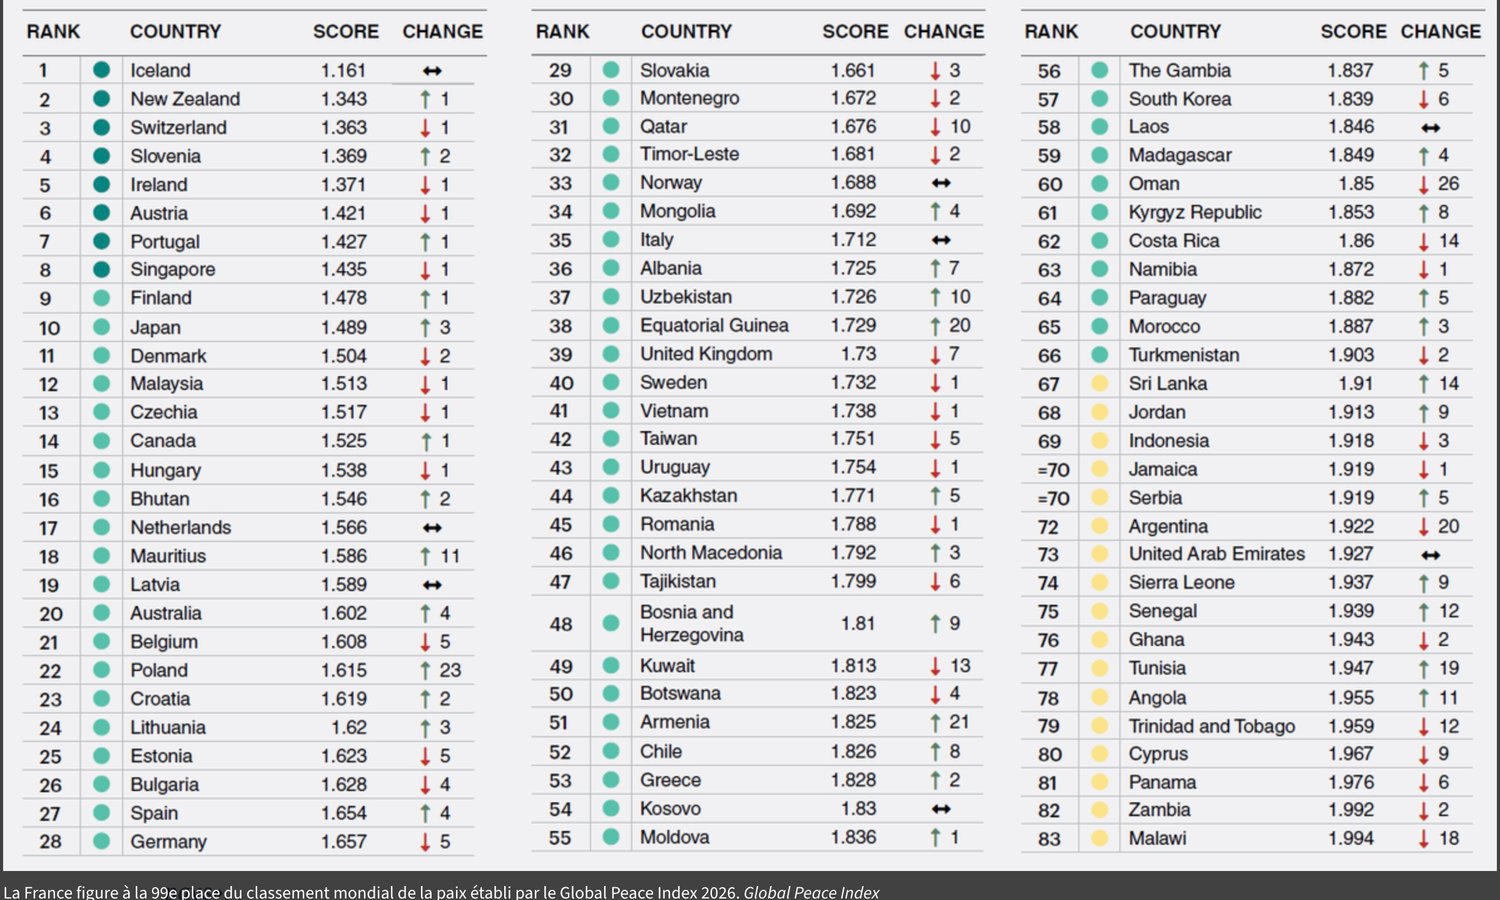Click the Global Peace Index caption credit
This screenshot has height=900, width=1500.
811,891
